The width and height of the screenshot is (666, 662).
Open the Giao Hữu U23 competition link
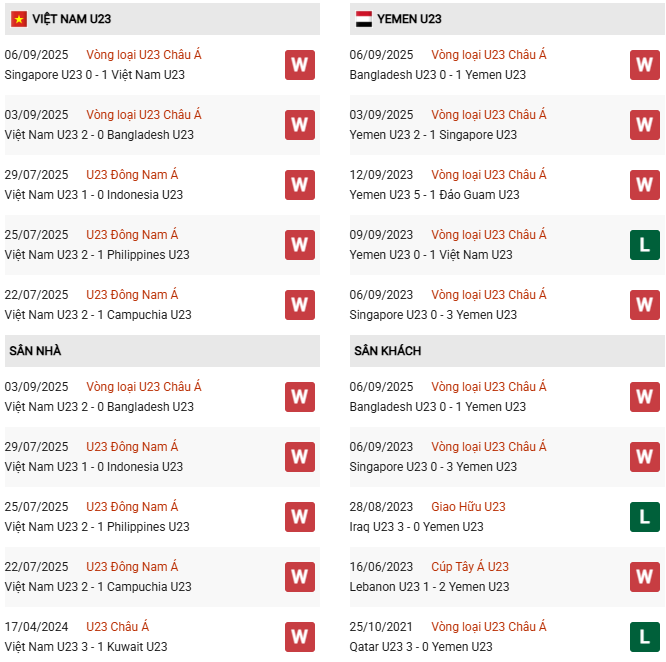pos(468,507)
